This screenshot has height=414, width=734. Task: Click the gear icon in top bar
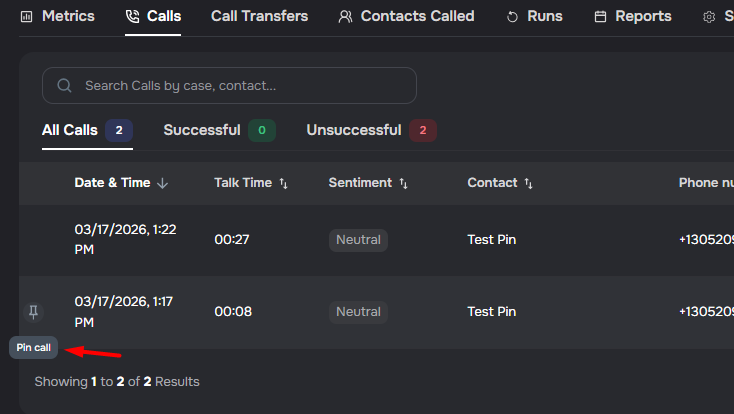[x=709, y=17]
